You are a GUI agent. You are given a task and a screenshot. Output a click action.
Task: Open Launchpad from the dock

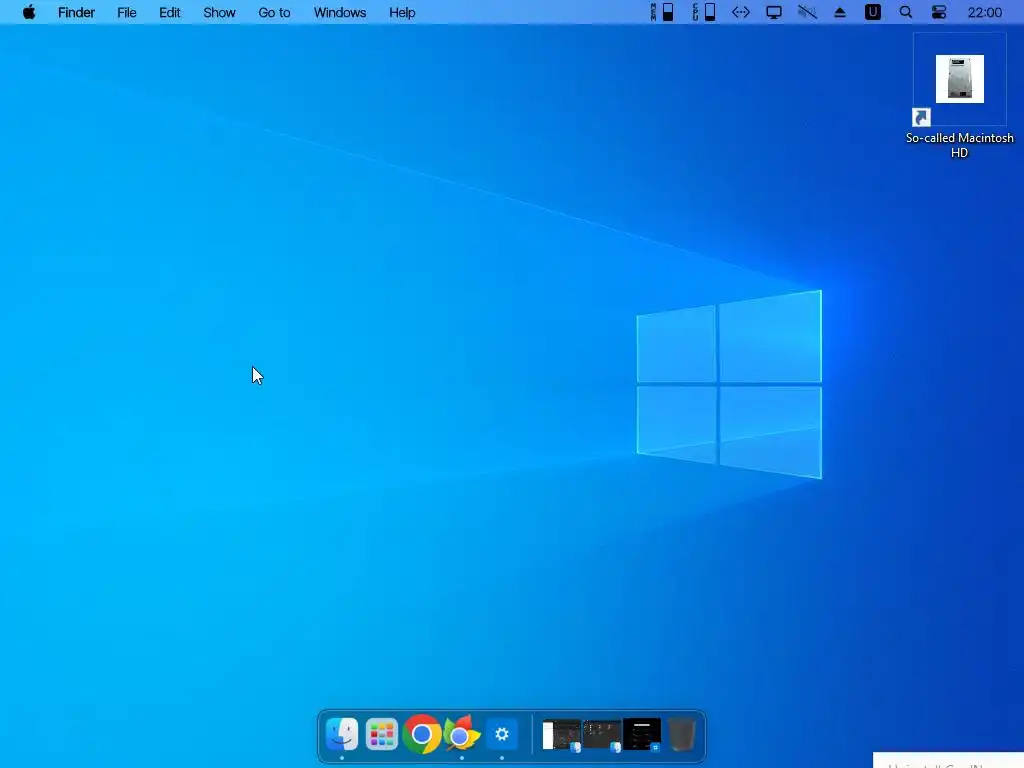[381, 734]
